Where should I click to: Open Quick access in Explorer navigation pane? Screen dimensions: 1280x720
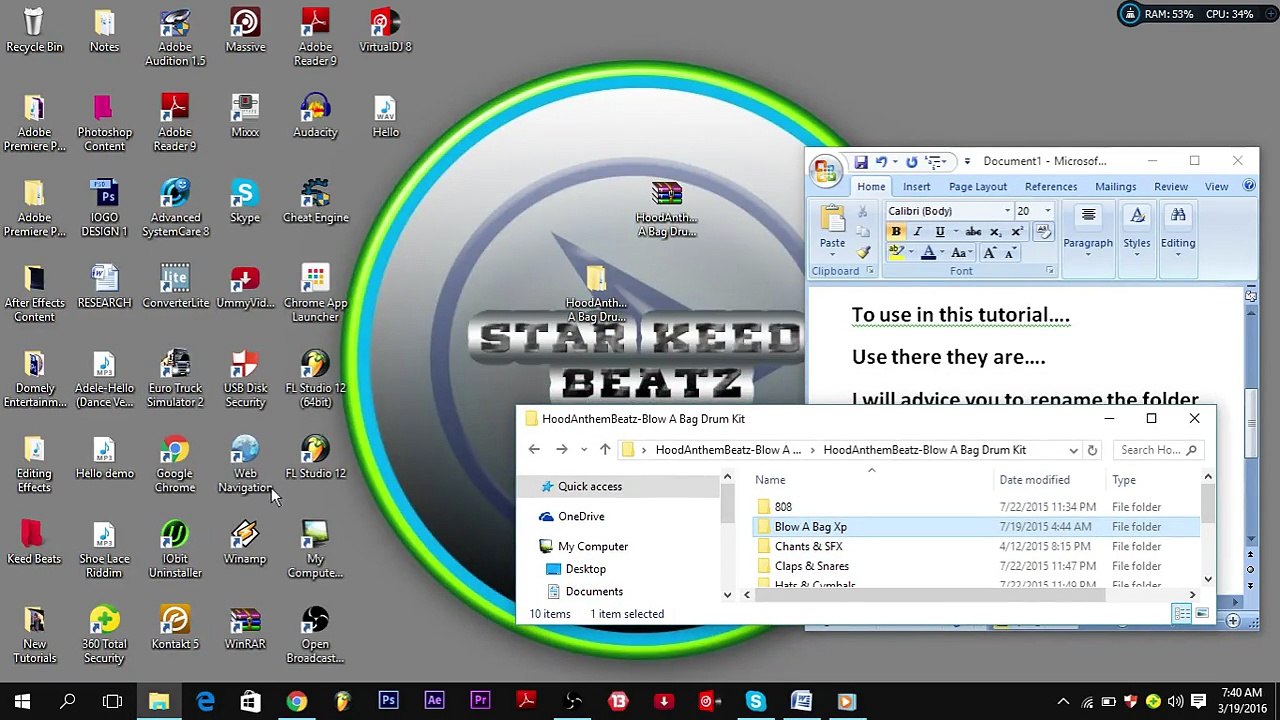click(590, 486)
